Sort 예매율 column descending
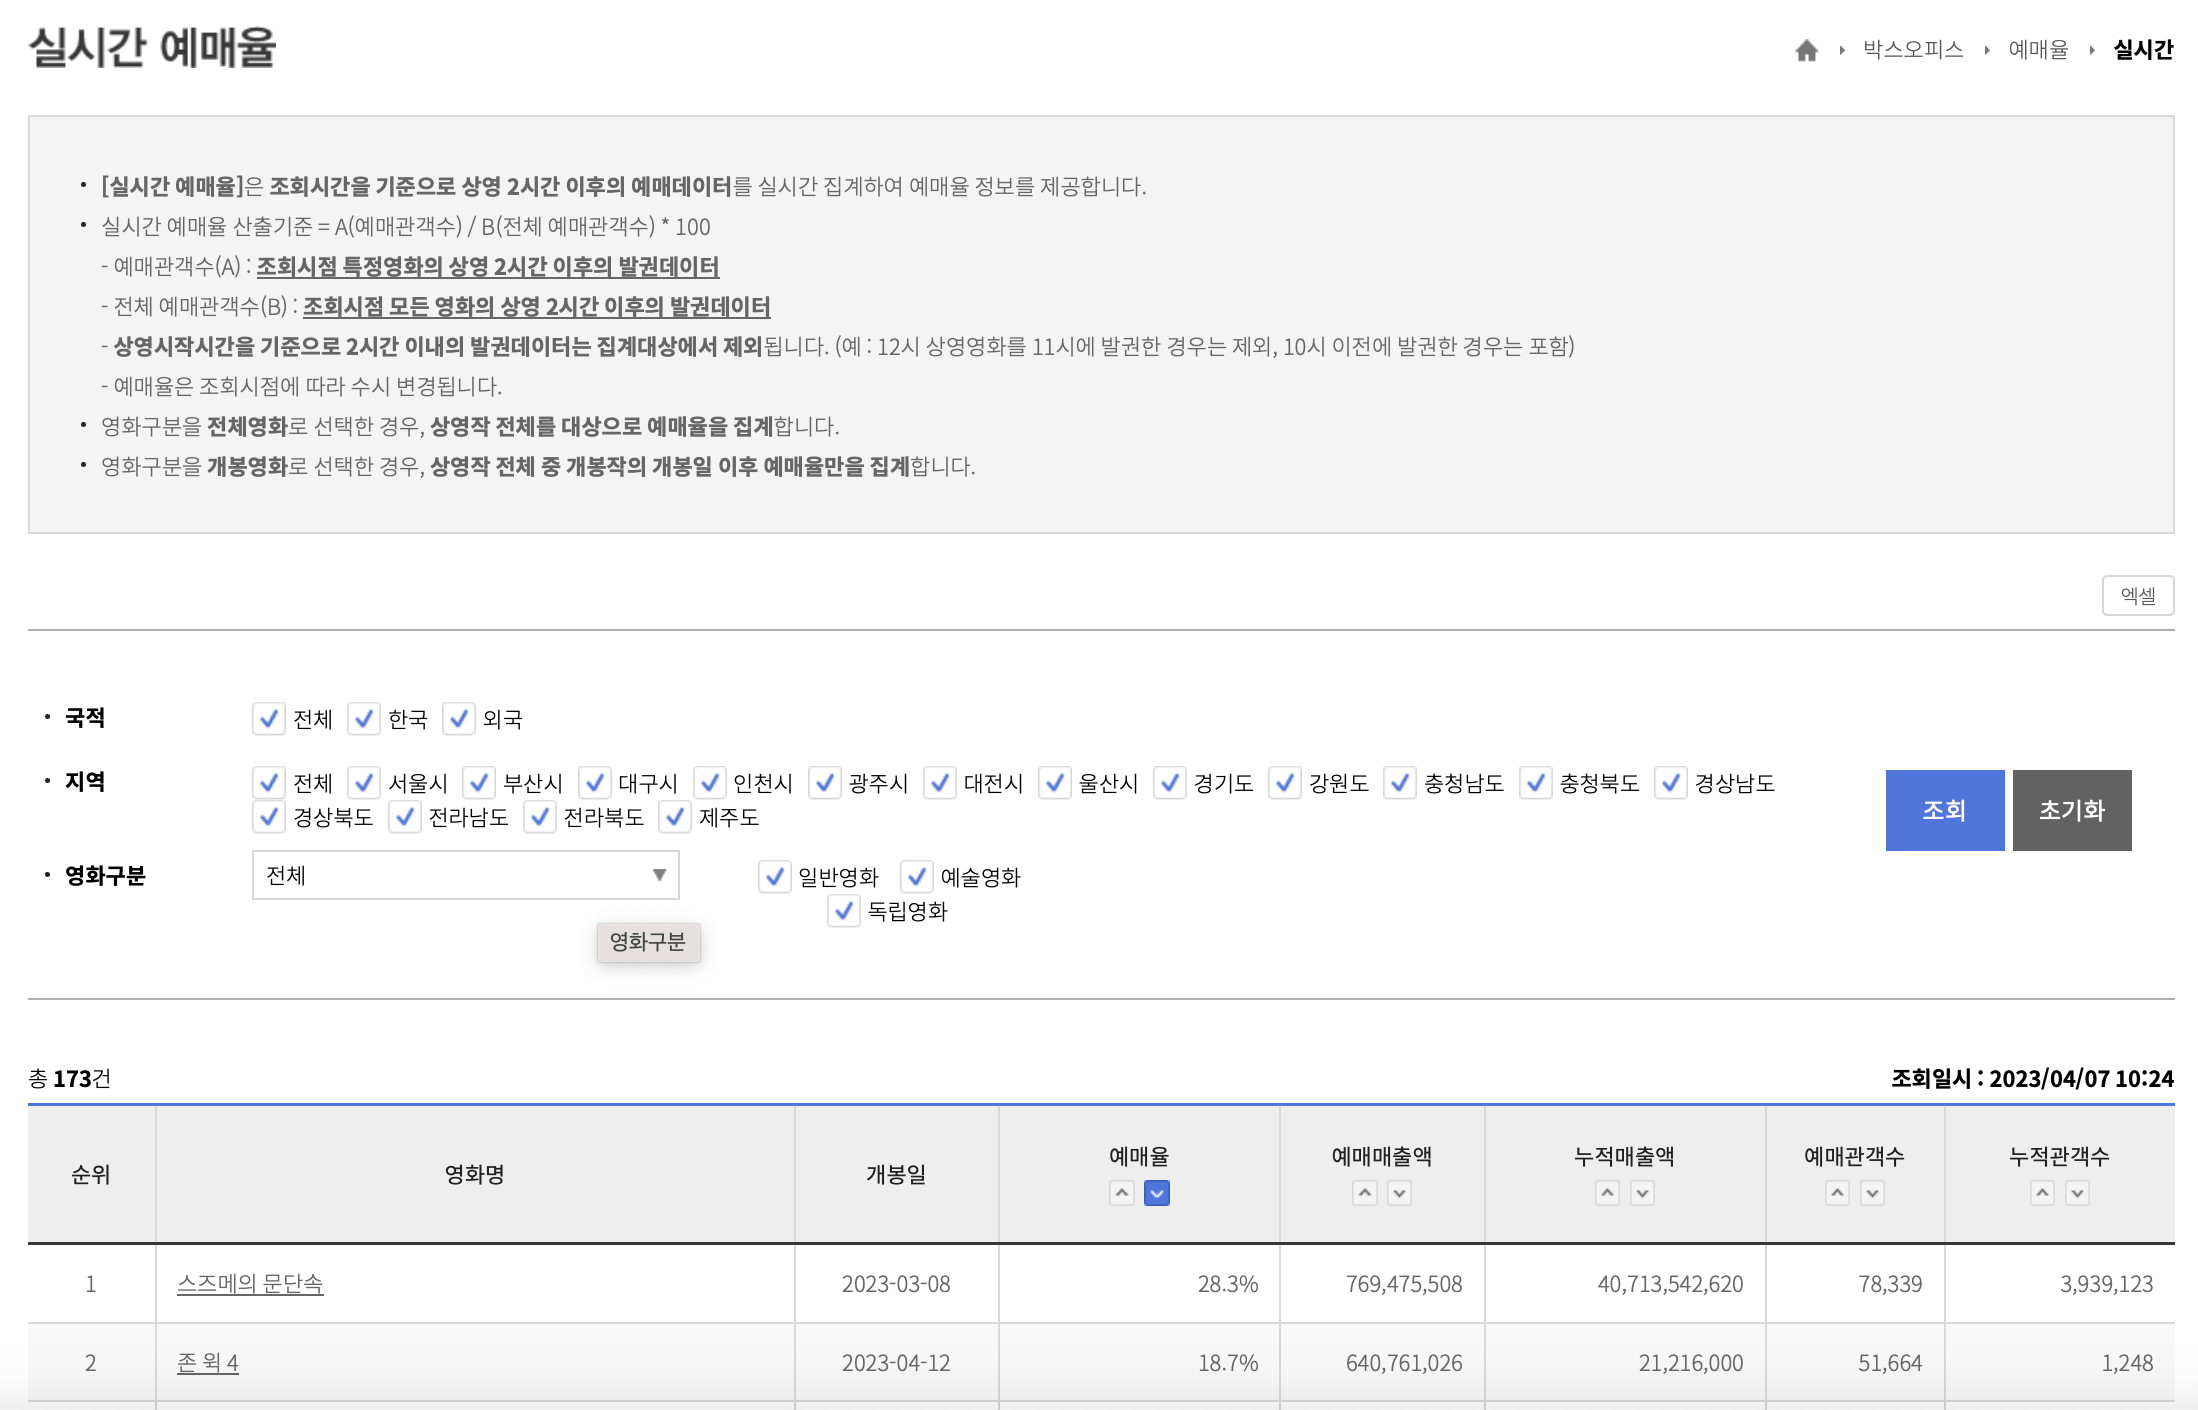This screenshot has width=2198, height=1410. coord(1157,1193)
